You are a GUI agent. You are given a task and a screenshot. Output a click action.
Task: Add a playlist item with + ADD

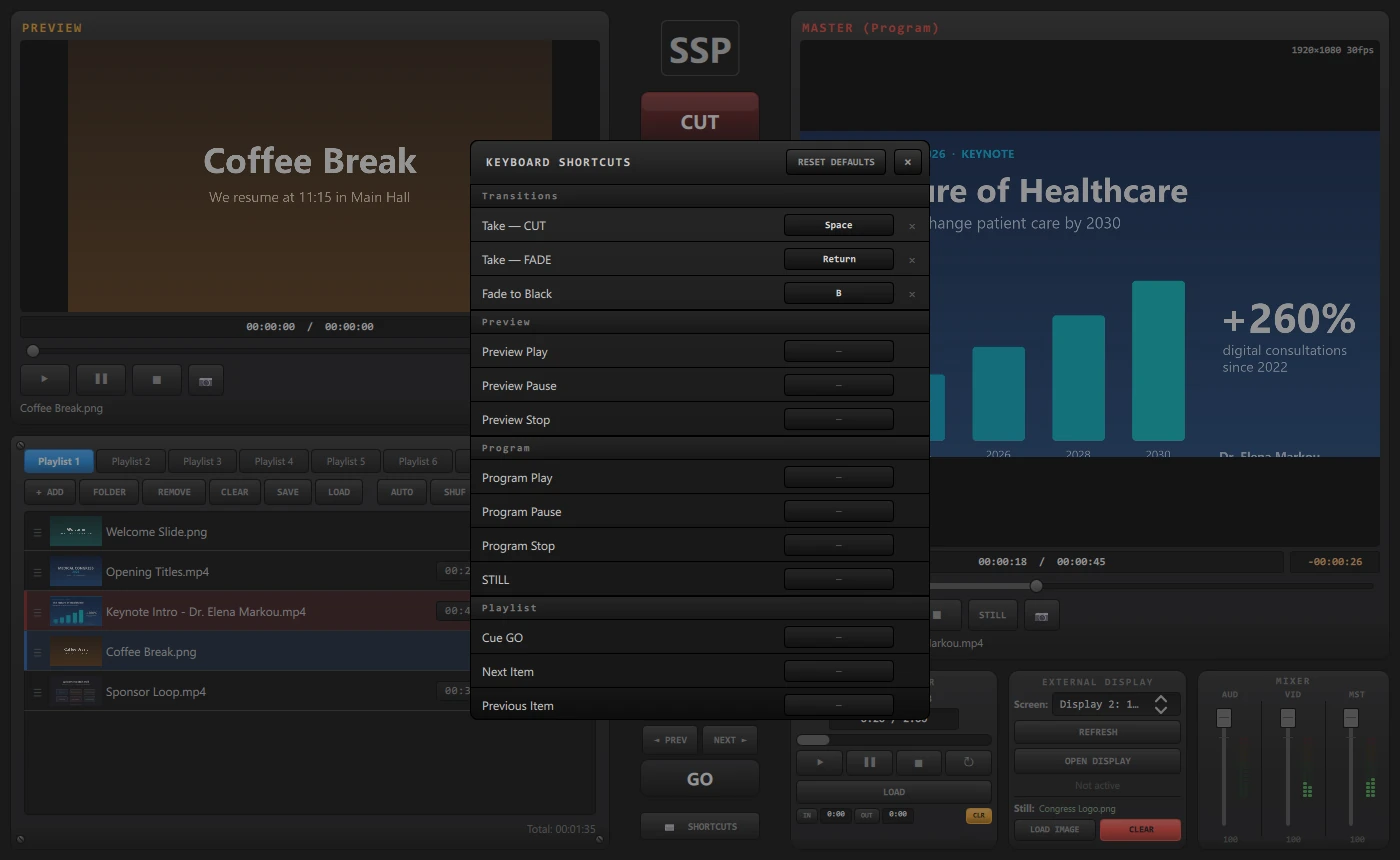coord(50,492)
